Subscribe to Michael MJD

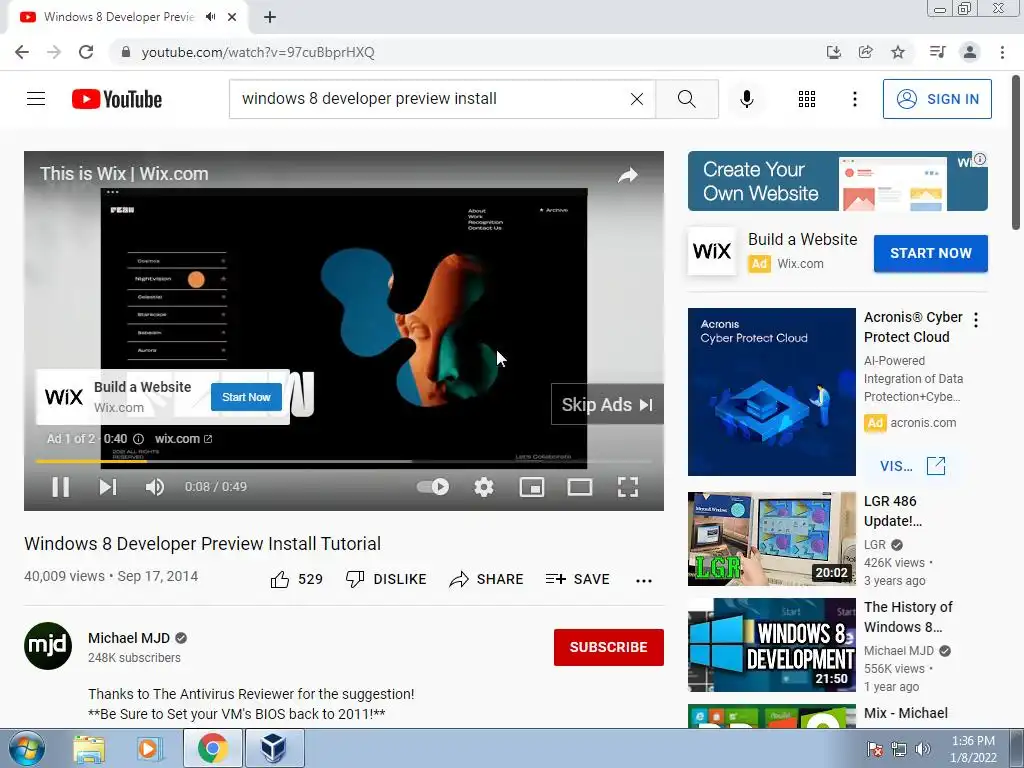(x=609, y=647)
